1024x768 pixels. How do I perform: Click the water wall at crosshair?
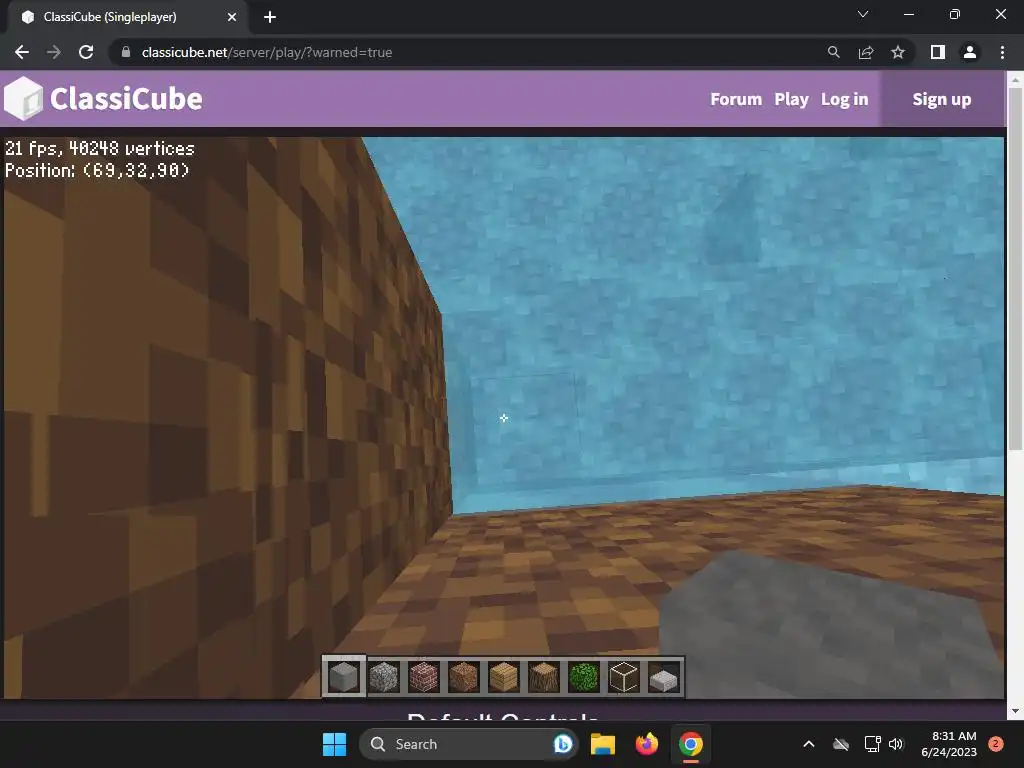[x=504, y=418]
